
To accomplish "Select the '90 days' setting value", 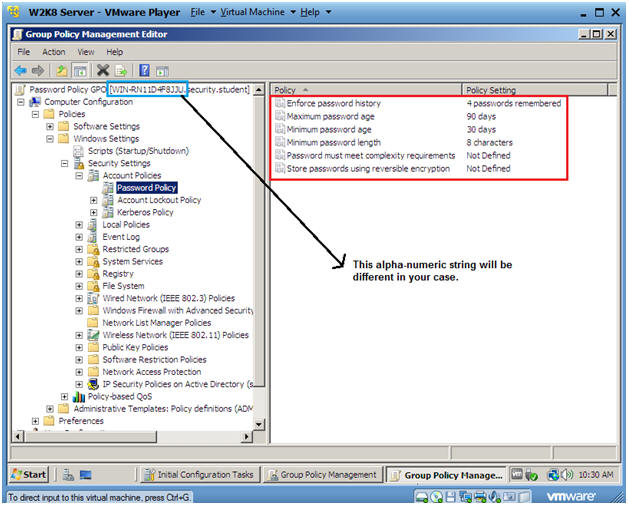I will pyautogui.click(x=481, y=117).
